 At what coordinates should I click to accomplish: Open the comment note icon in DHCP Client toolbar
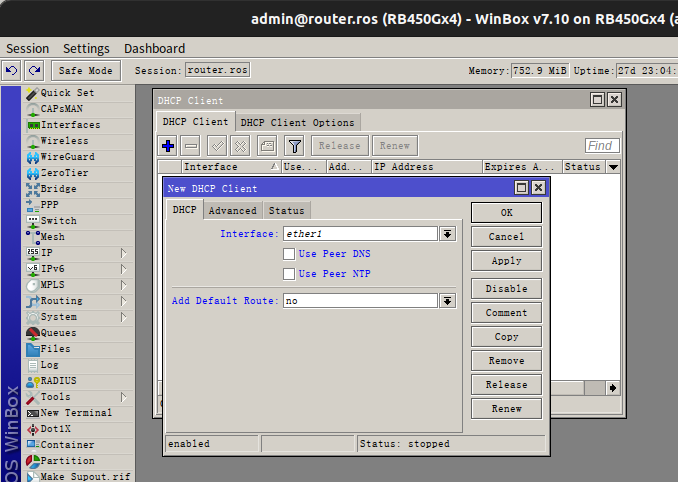(267, 146)
